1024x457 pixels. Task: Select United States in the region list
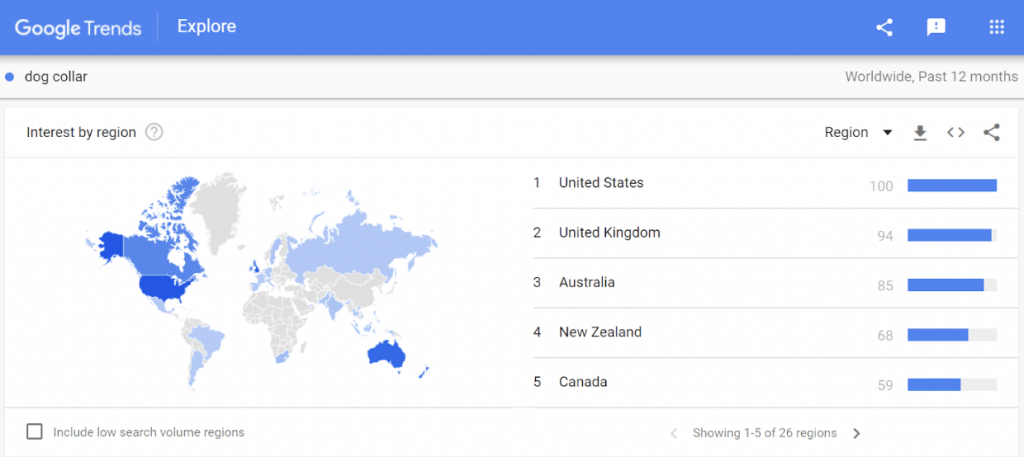(601, 183)
